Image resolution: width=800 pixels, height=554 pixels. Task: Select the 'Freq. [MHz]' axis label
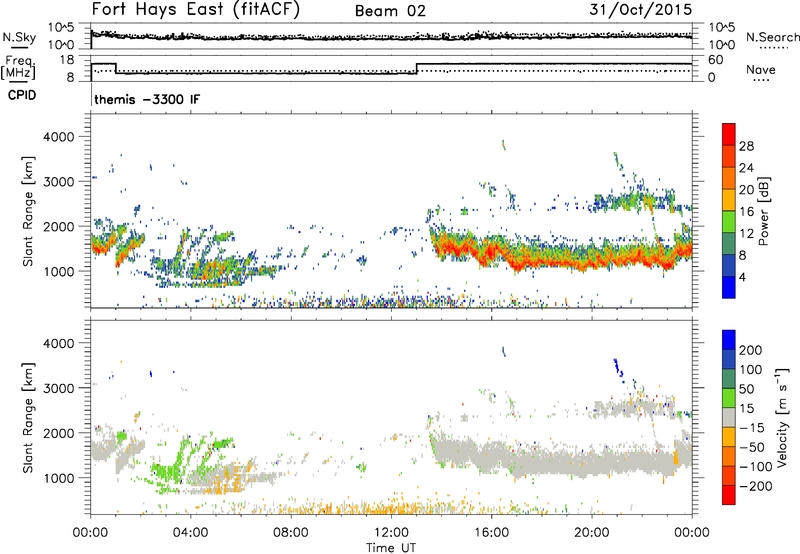(x=18, y=67)
